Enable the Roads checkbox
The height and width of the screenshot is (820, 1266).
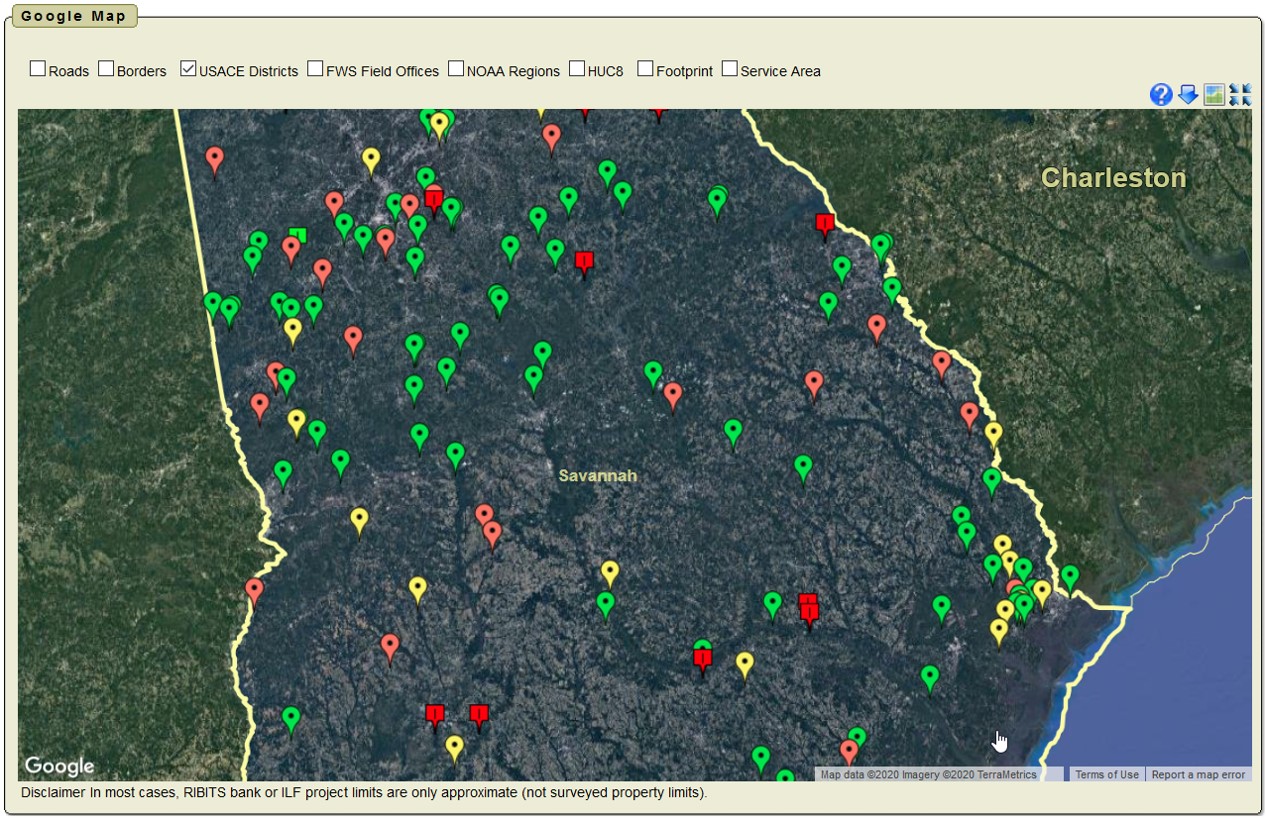tap(38, 69)
